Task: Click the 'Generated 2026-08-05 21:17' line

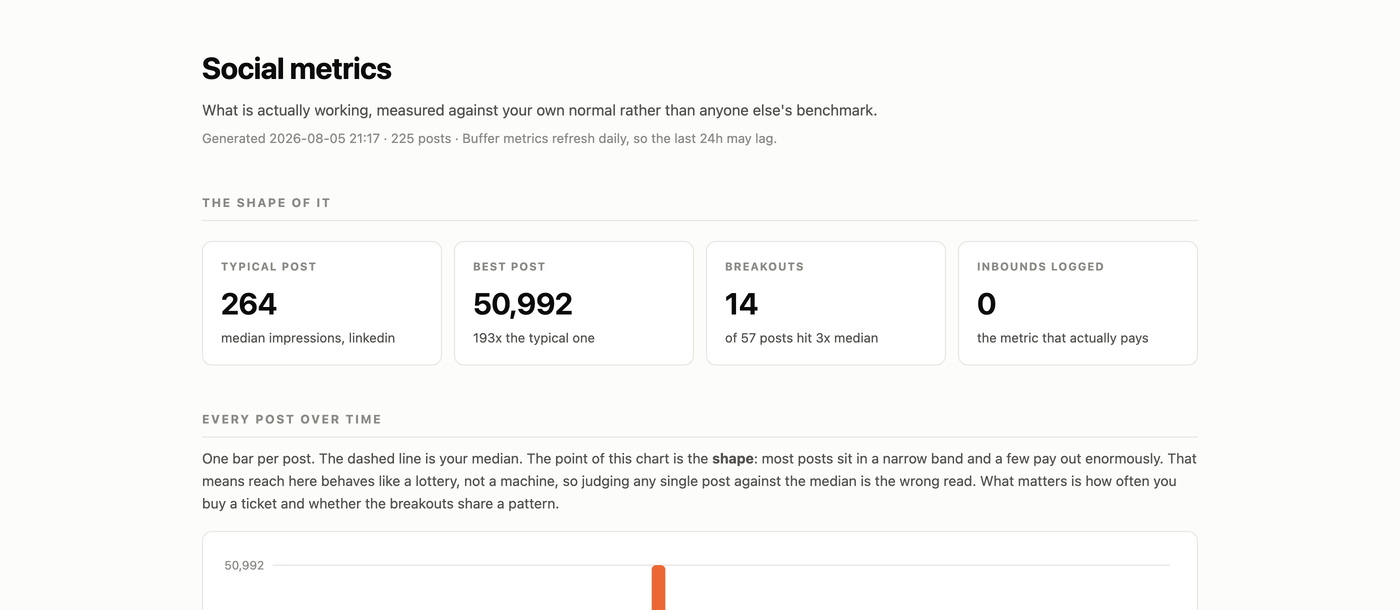Action: click(489, 138)
